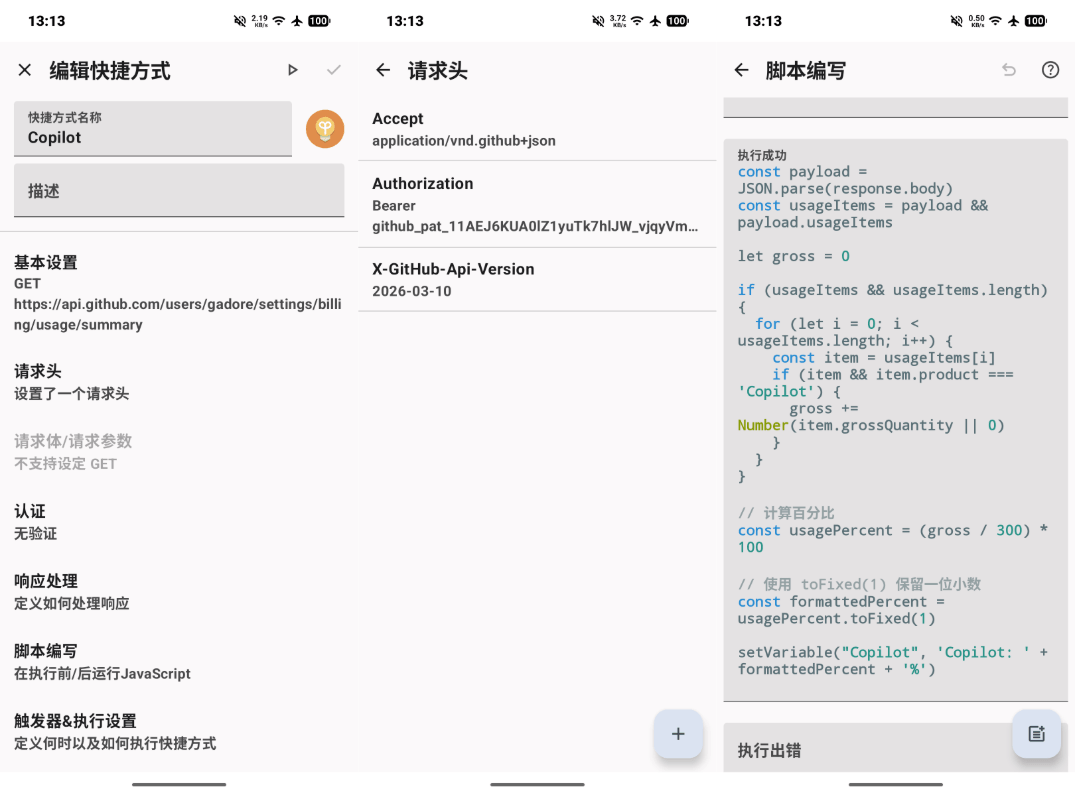The image size is (1075, 793).
Task: Change the orange lightbulb shortcut icon
Action: pos(325,129)
